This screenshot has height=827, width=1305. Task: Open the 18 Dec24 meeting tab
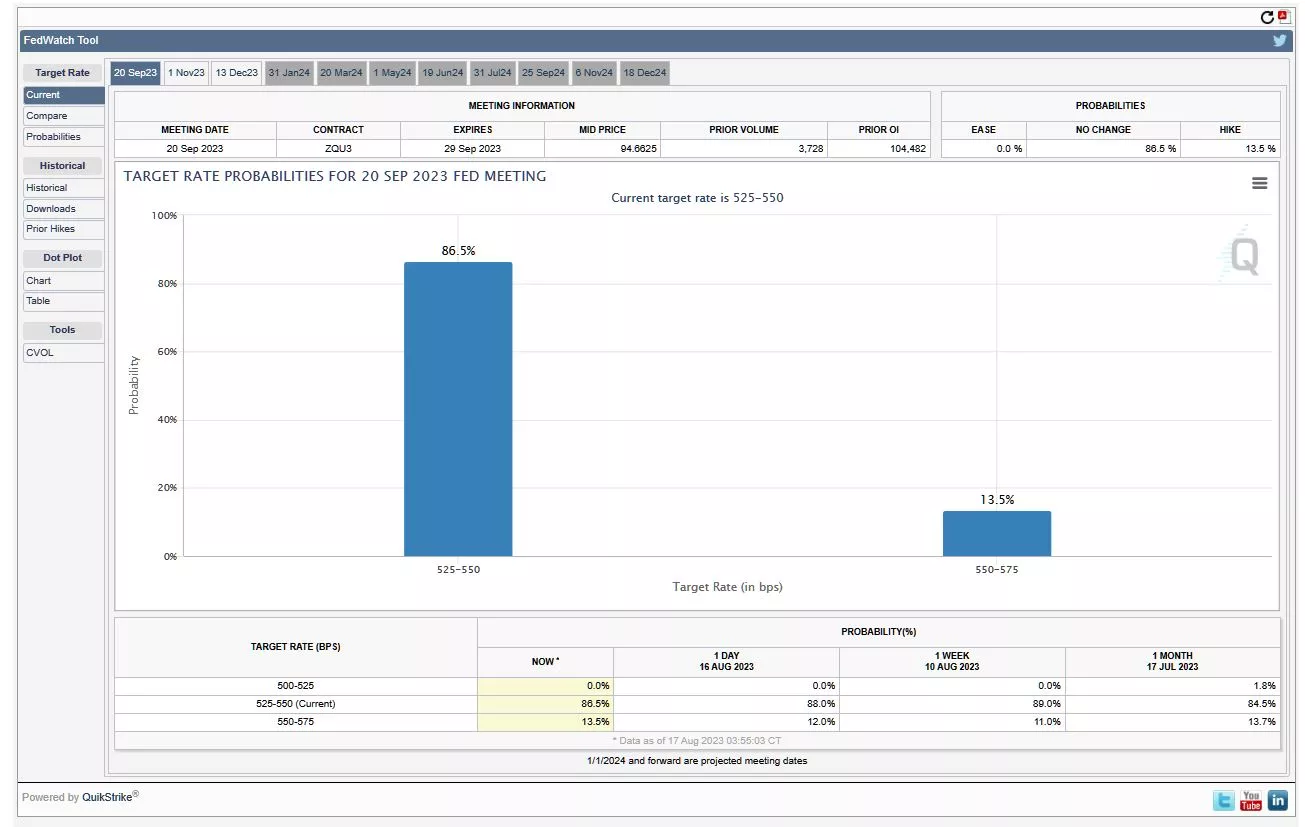point(645,73)
